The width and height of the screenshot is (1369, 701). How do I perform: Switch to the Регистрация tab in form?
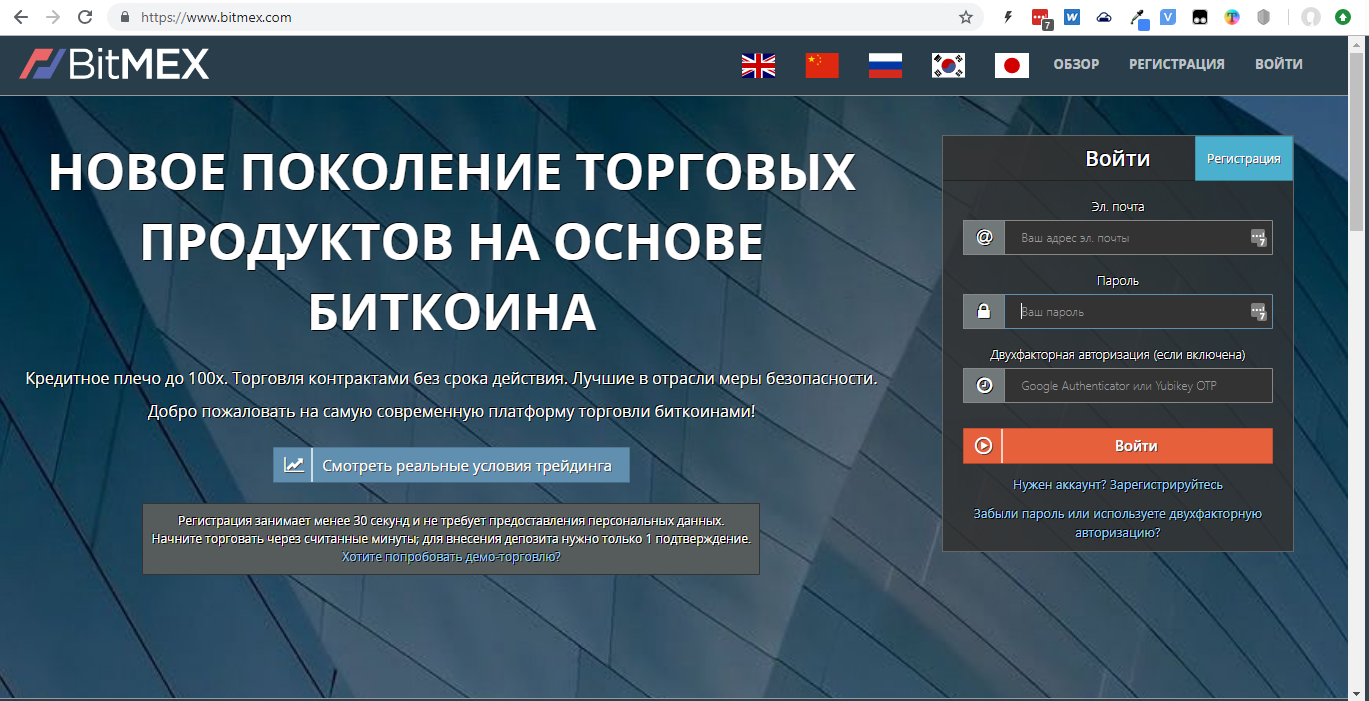(x=1243, y=159)
